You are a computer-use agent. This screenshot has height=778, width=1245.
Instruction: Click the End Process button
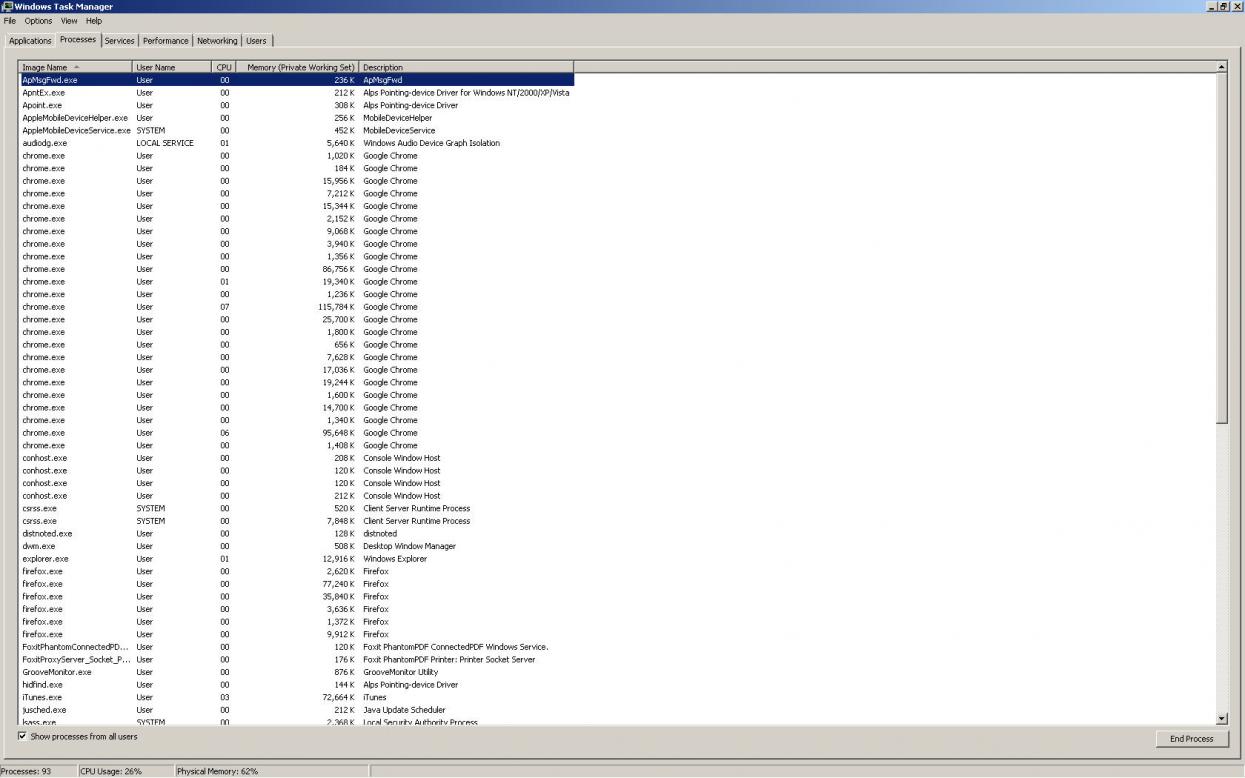coord(1191,739)
